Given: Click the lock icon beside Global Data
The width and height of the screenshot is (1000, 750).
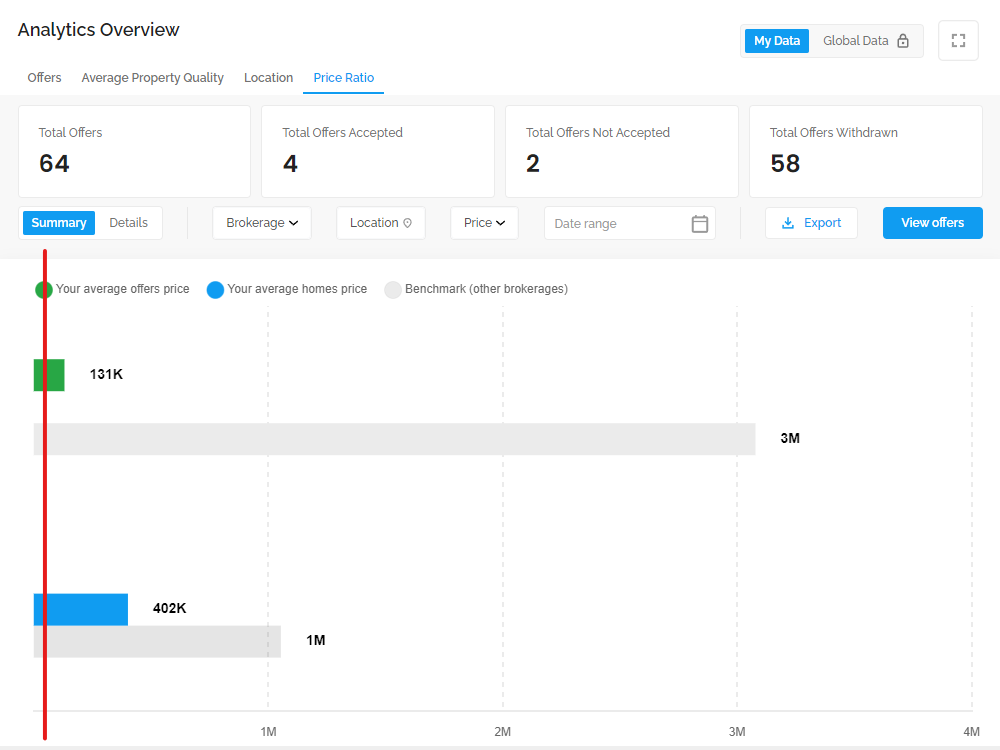Looking at the screenshot, I should point(902,41).
